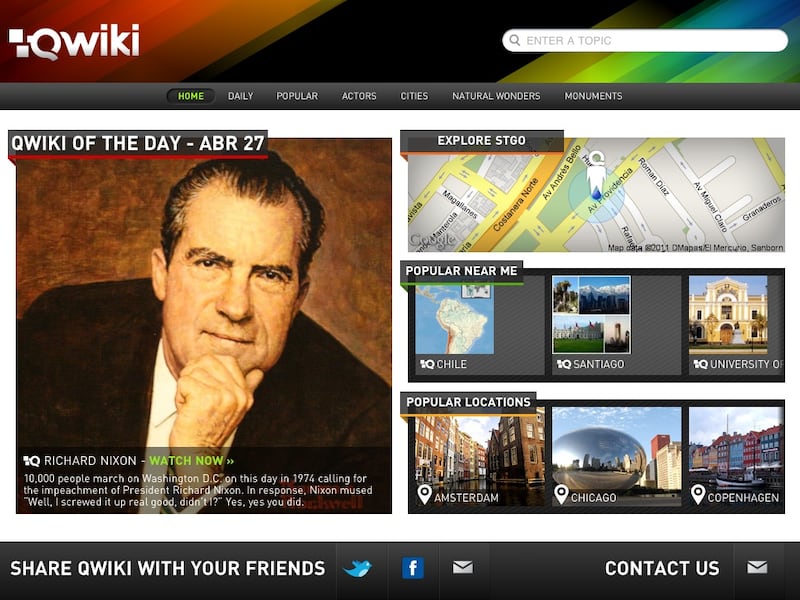Click the map pin icon beside Amsterdam
Screen dimensions: 800x600
(424, 494)
